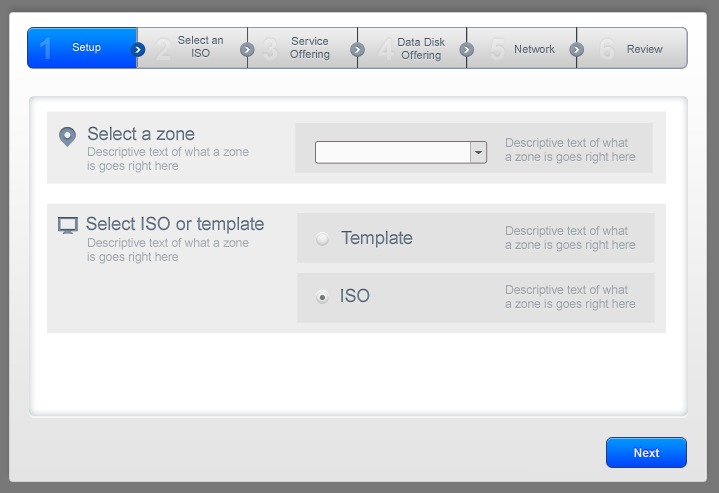Click the Select a zone heading
719x493 pixels.
[141, 134]
